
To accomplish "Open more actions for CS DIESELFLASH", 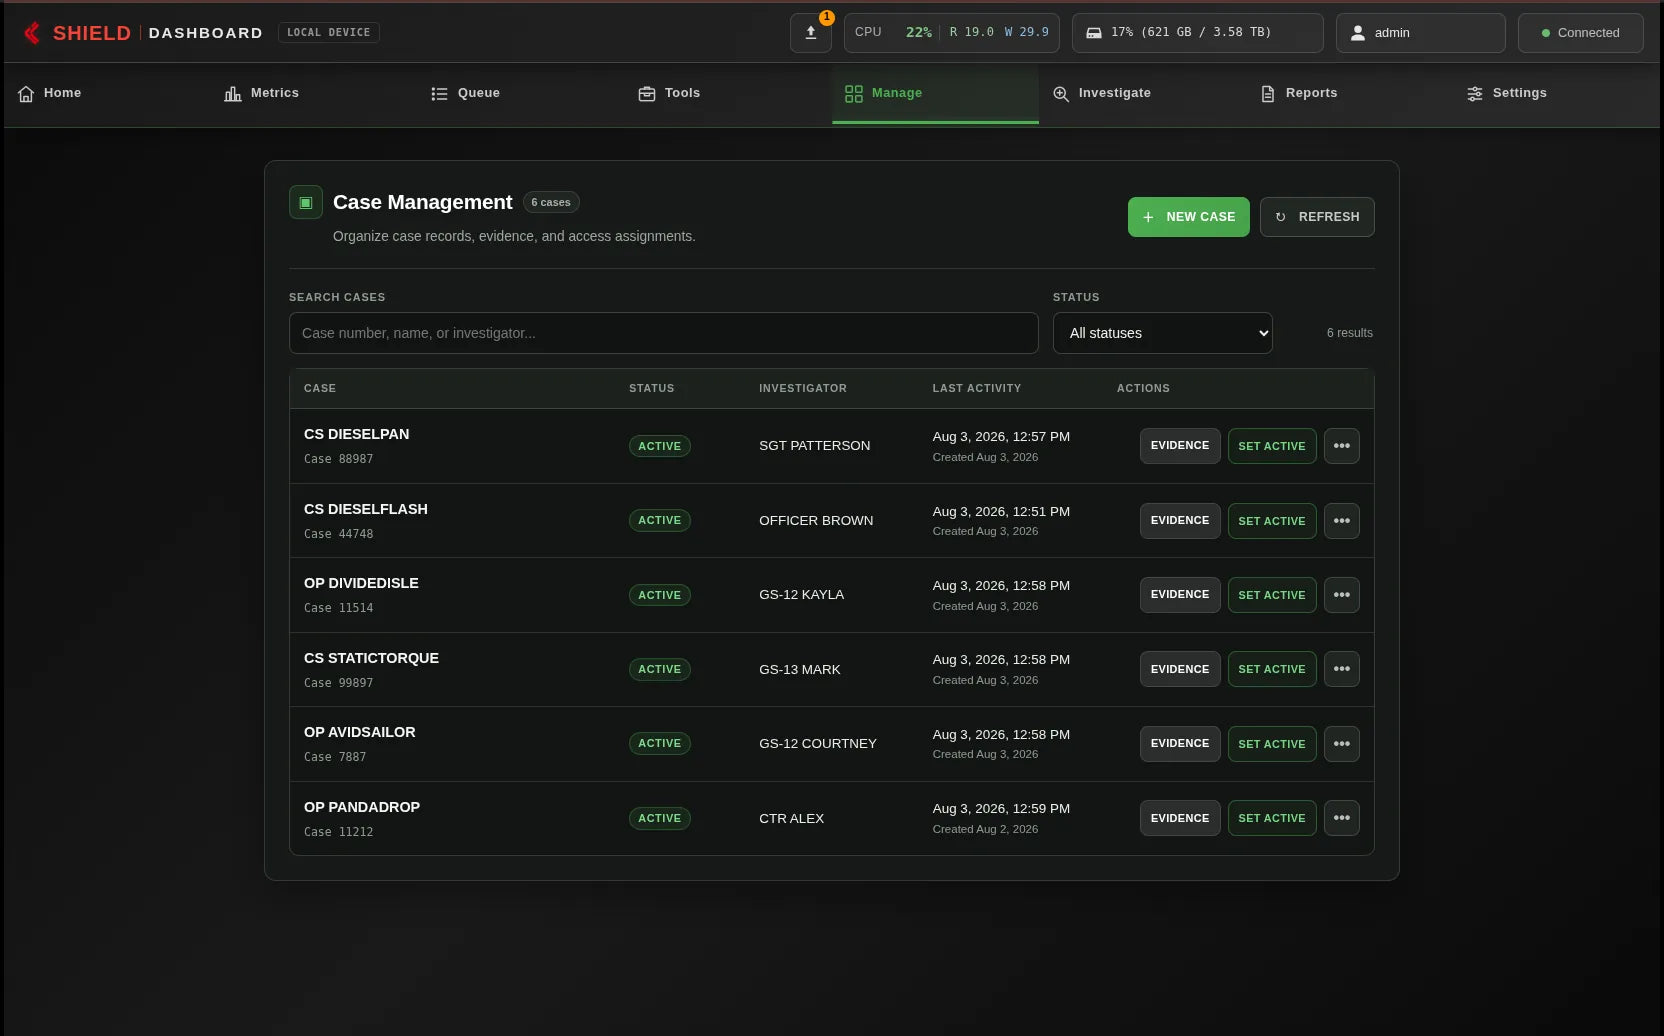I will [x=1342, y=521].
